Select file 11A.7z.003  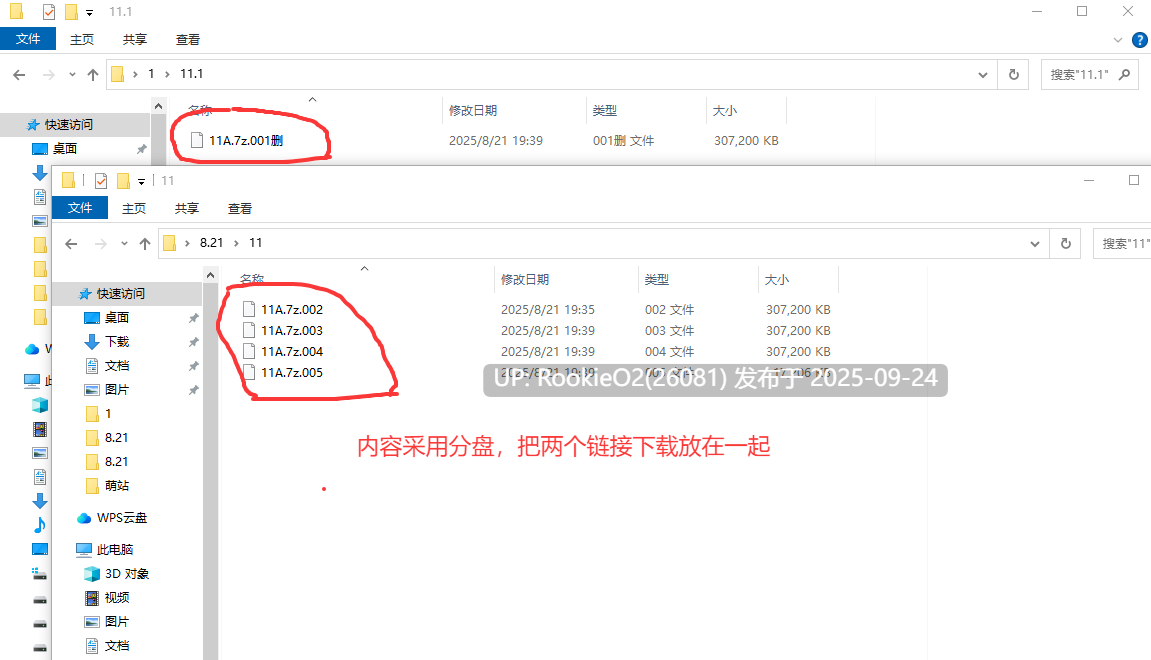coord(292,330)
